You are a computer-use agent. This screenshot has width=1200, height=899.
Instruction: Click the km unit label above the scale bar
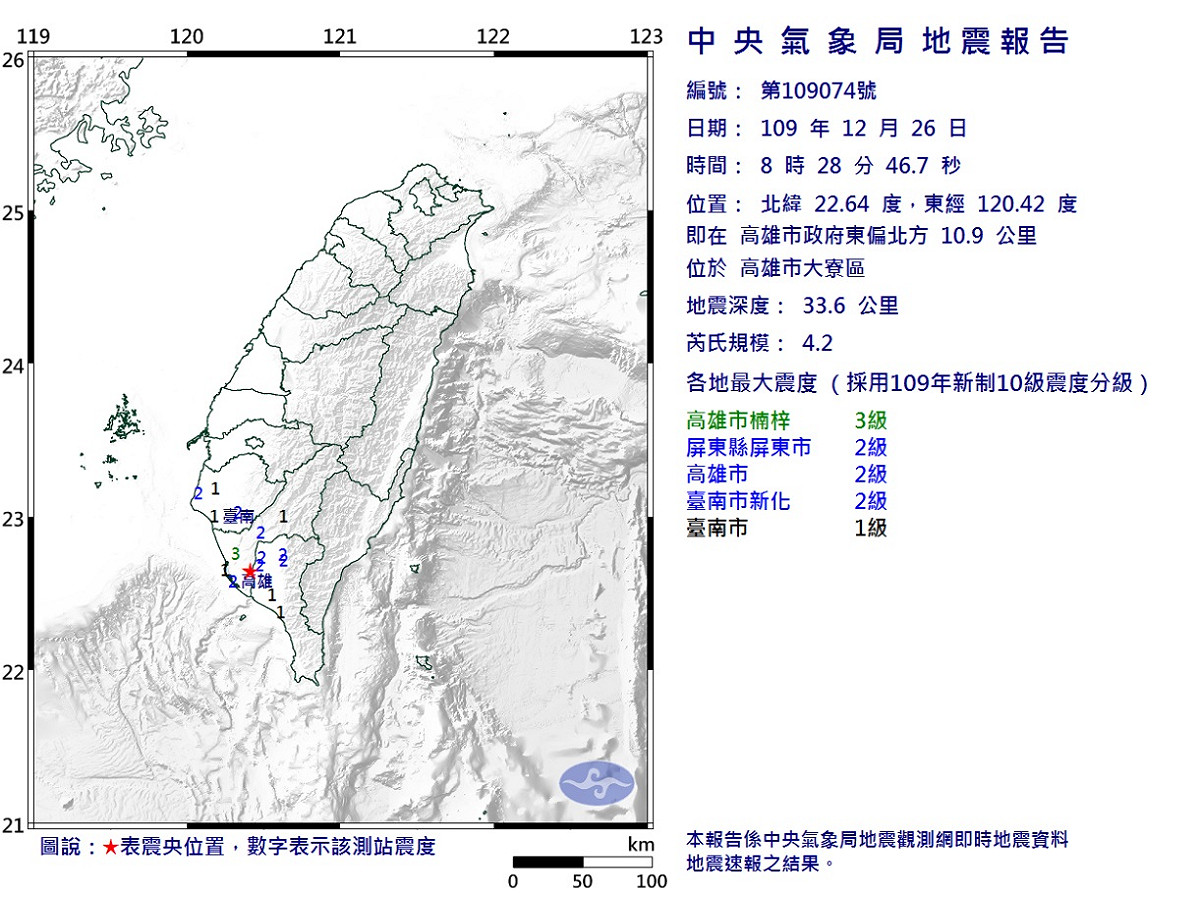click(640, 845)
